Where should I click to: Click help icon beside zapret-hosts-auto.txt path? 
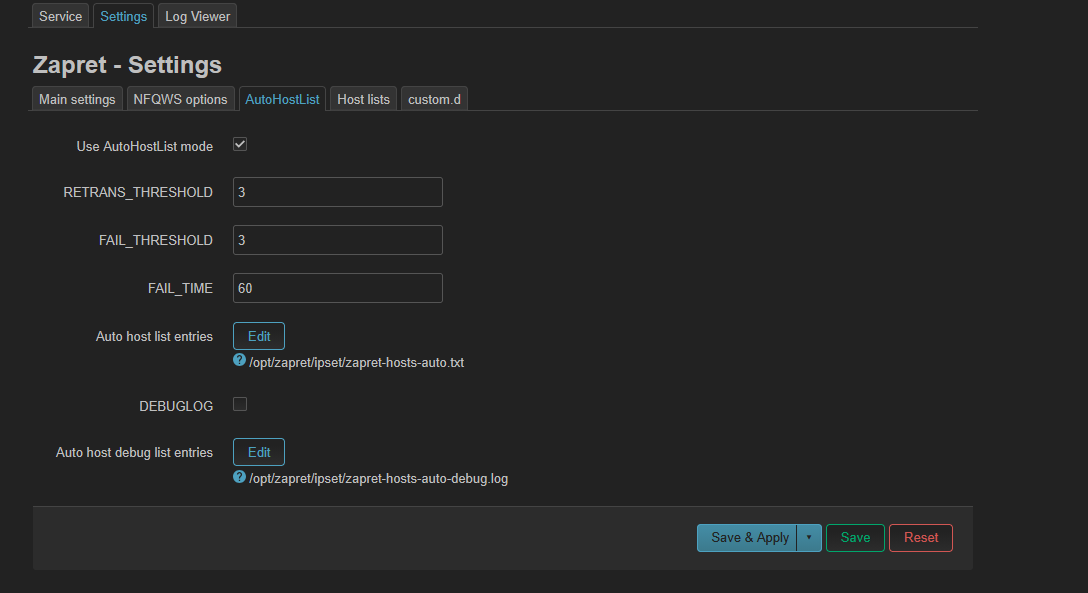[x=239, y=360]
